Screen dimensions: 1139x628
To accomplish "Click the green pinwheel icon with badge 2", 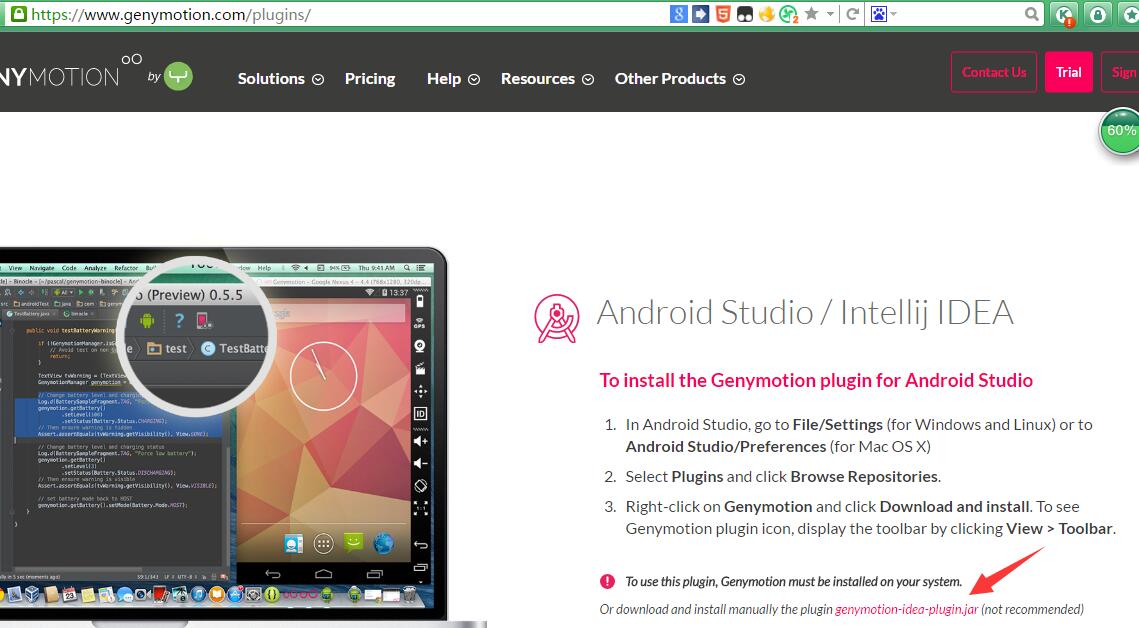I will point(789,14).
